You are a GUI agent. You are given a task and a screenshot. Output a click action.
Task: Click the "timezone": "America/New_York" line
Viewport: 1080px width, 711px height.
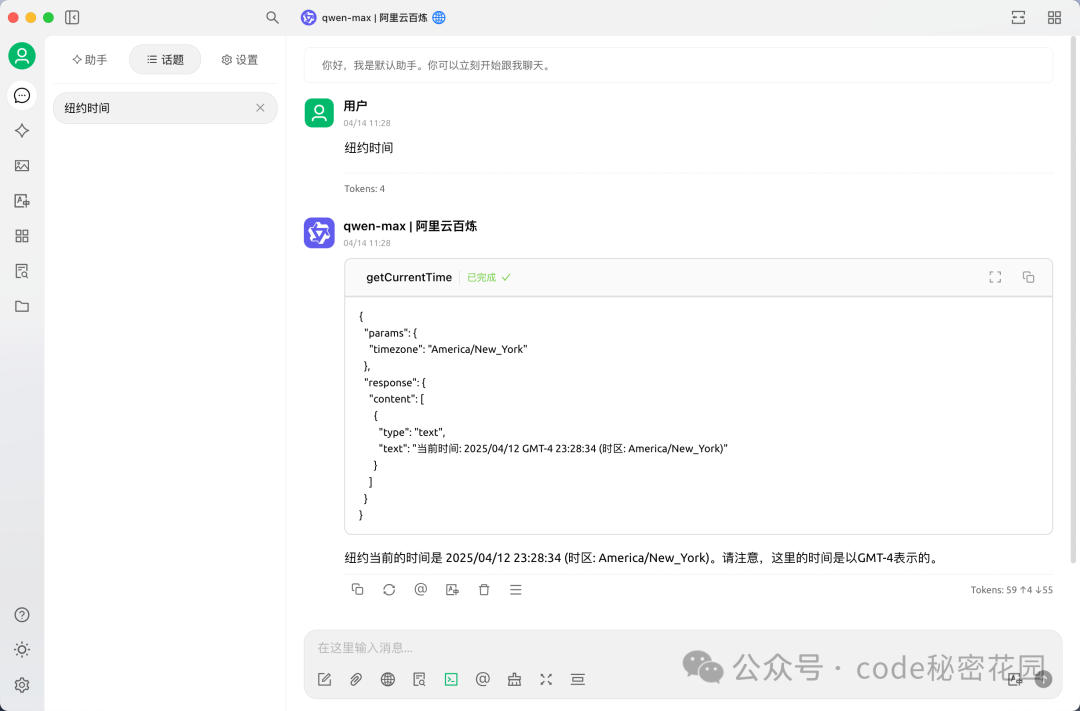(x=448, y=349)
